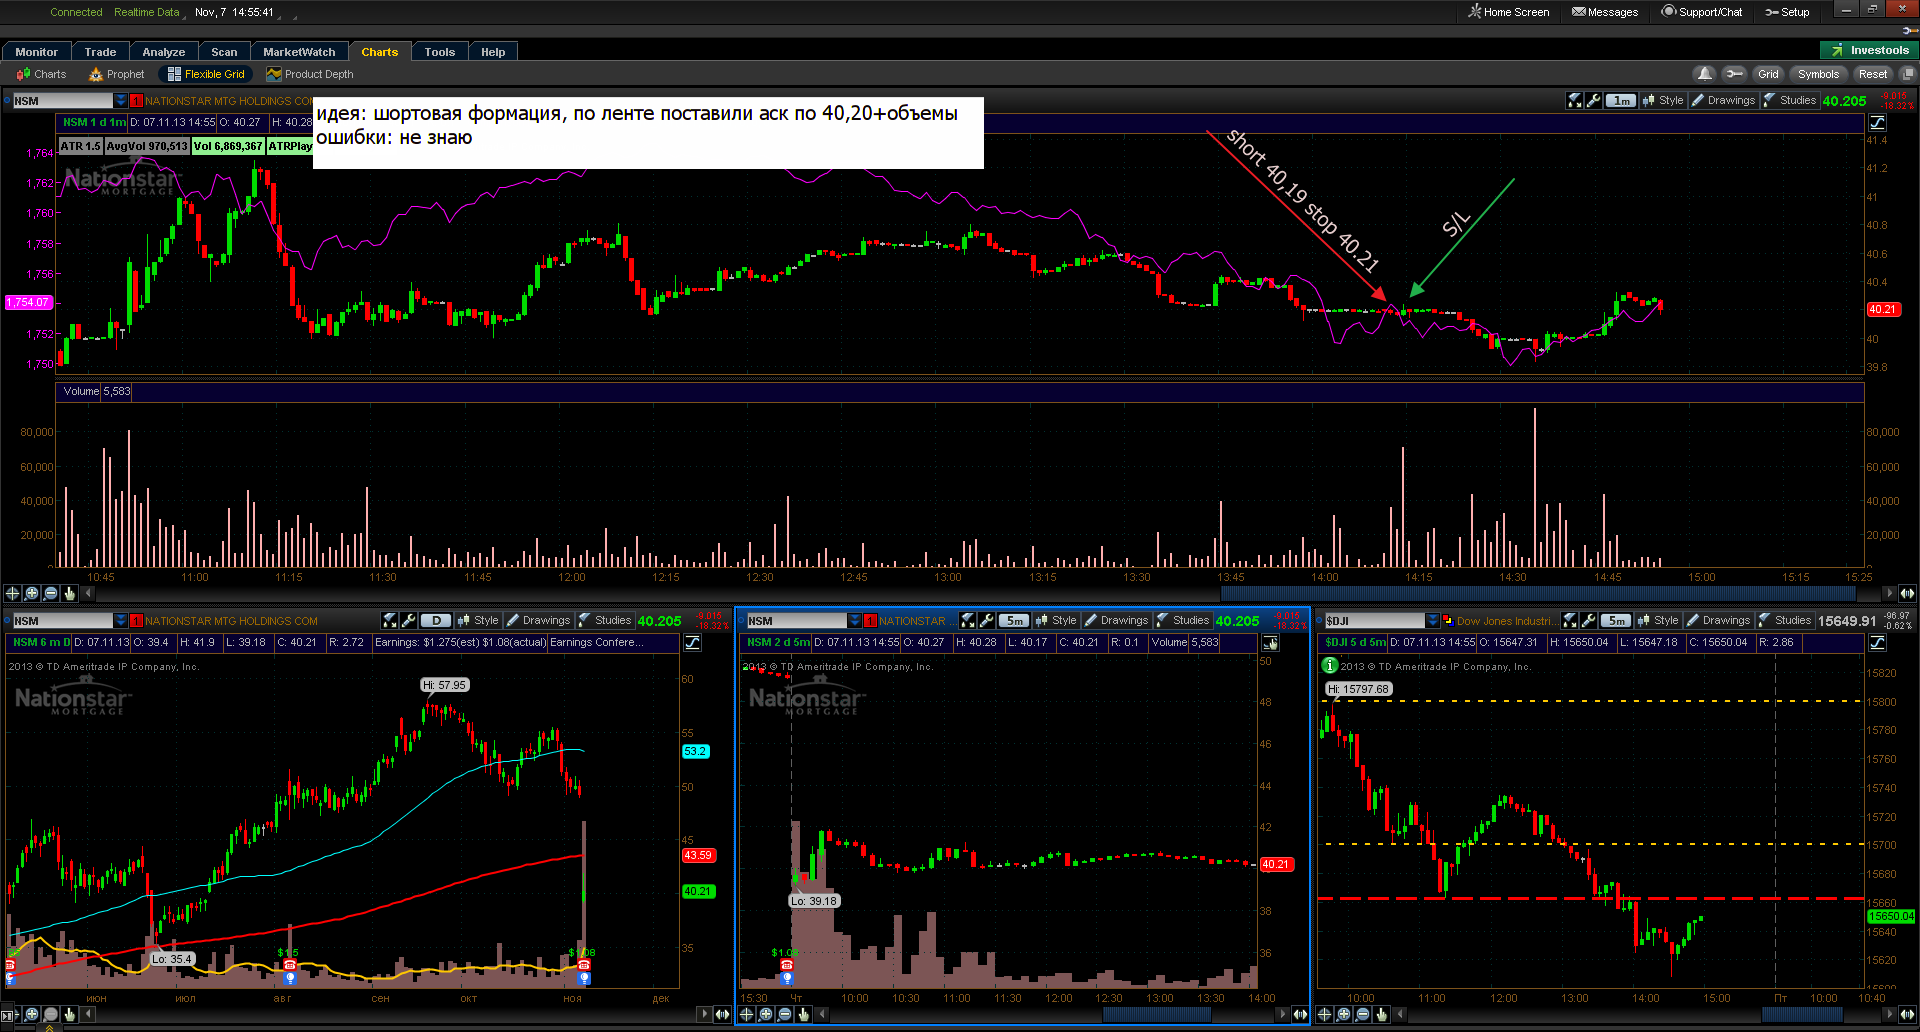Open Support/Chat

(1702, 12)
